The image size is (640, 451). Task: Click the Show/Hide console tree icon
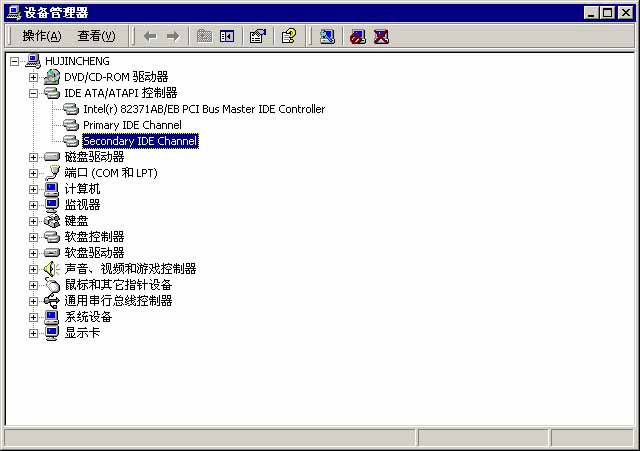pyautogui.click(x=227, y=36)
